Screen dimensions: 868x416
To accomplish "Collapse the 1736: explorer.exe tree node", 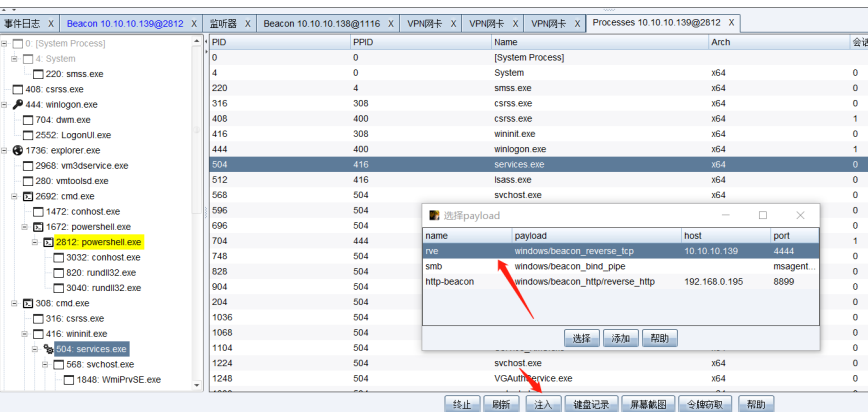I will [5, 150].
